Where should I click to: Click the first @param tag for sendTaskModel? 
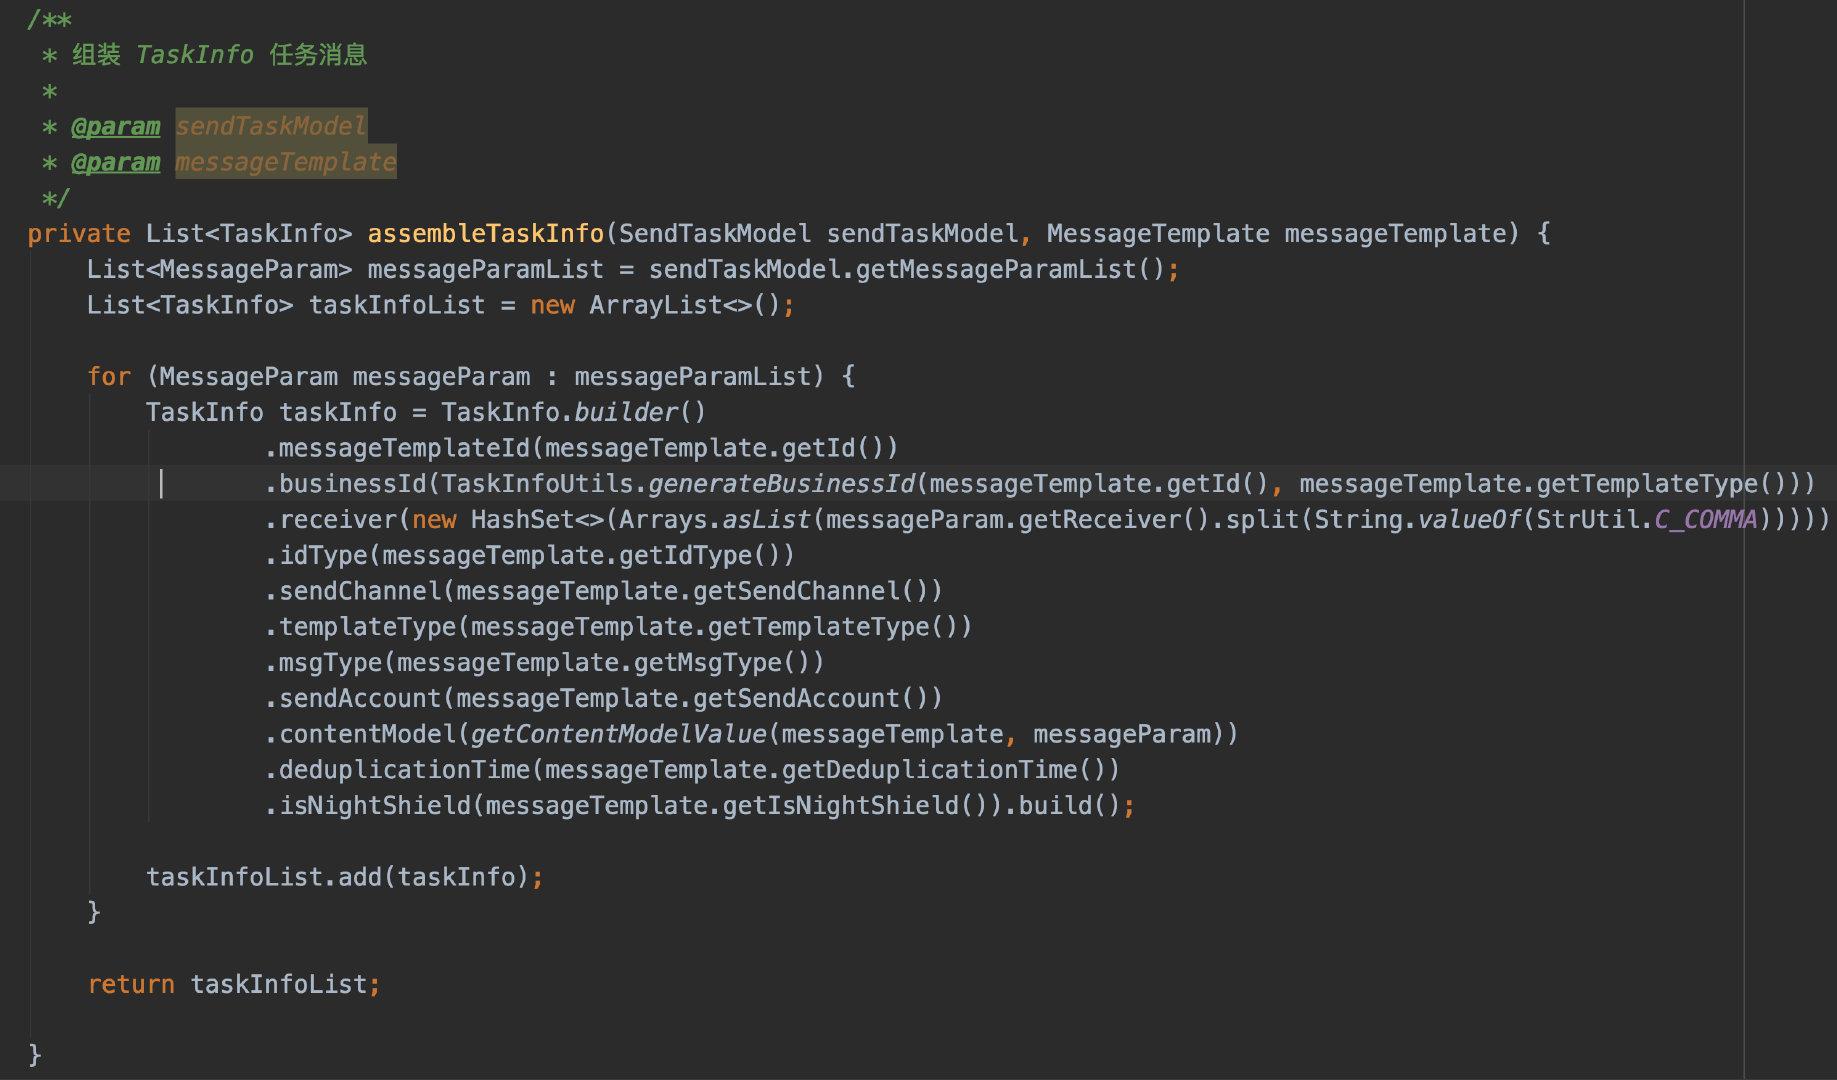tap(115, 127)
